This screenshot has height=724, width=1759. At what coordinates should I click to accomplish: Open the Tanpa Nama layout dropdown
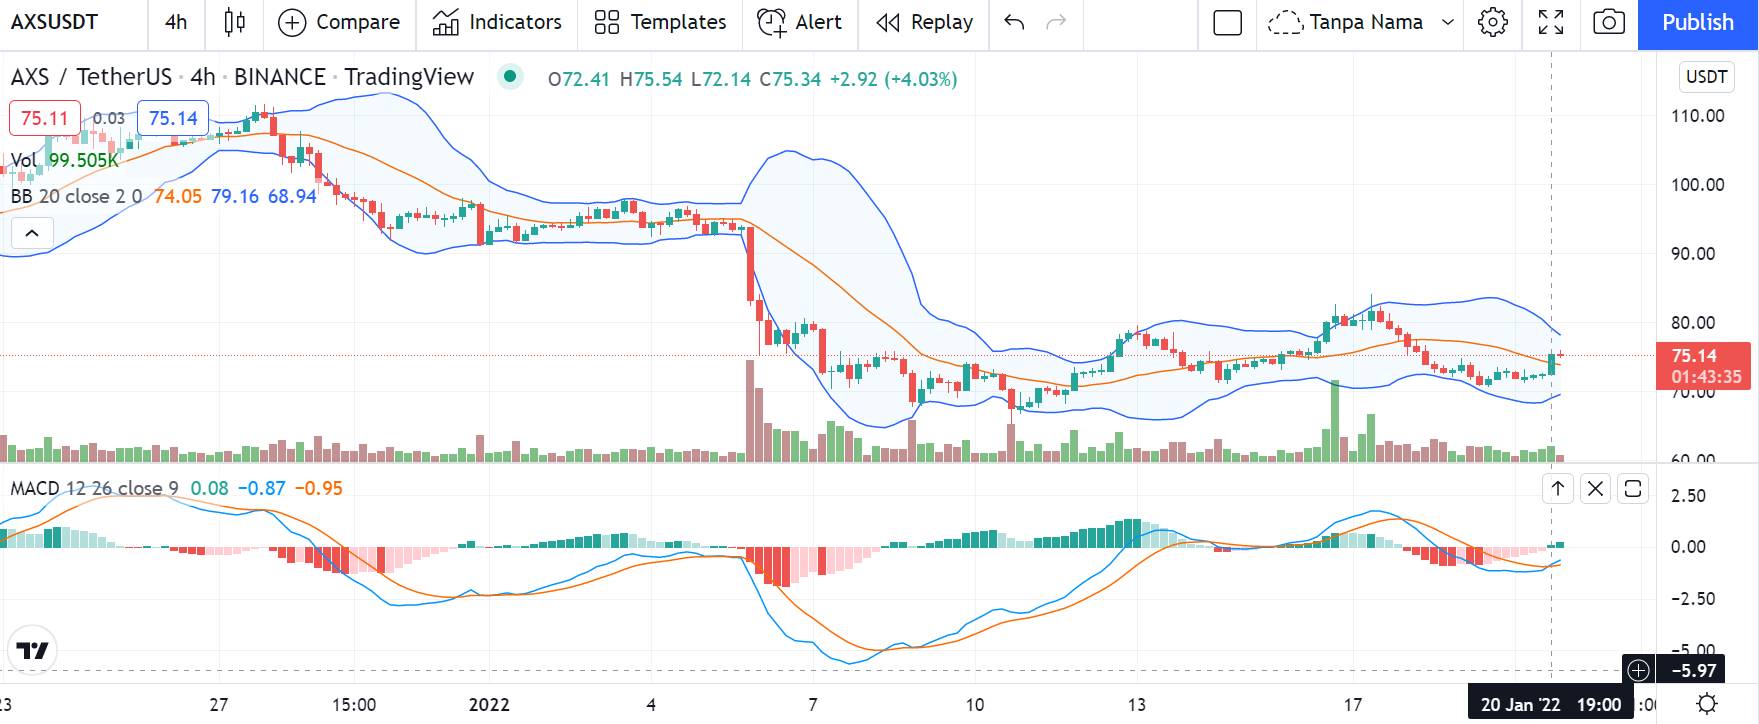pos(1382,22)
